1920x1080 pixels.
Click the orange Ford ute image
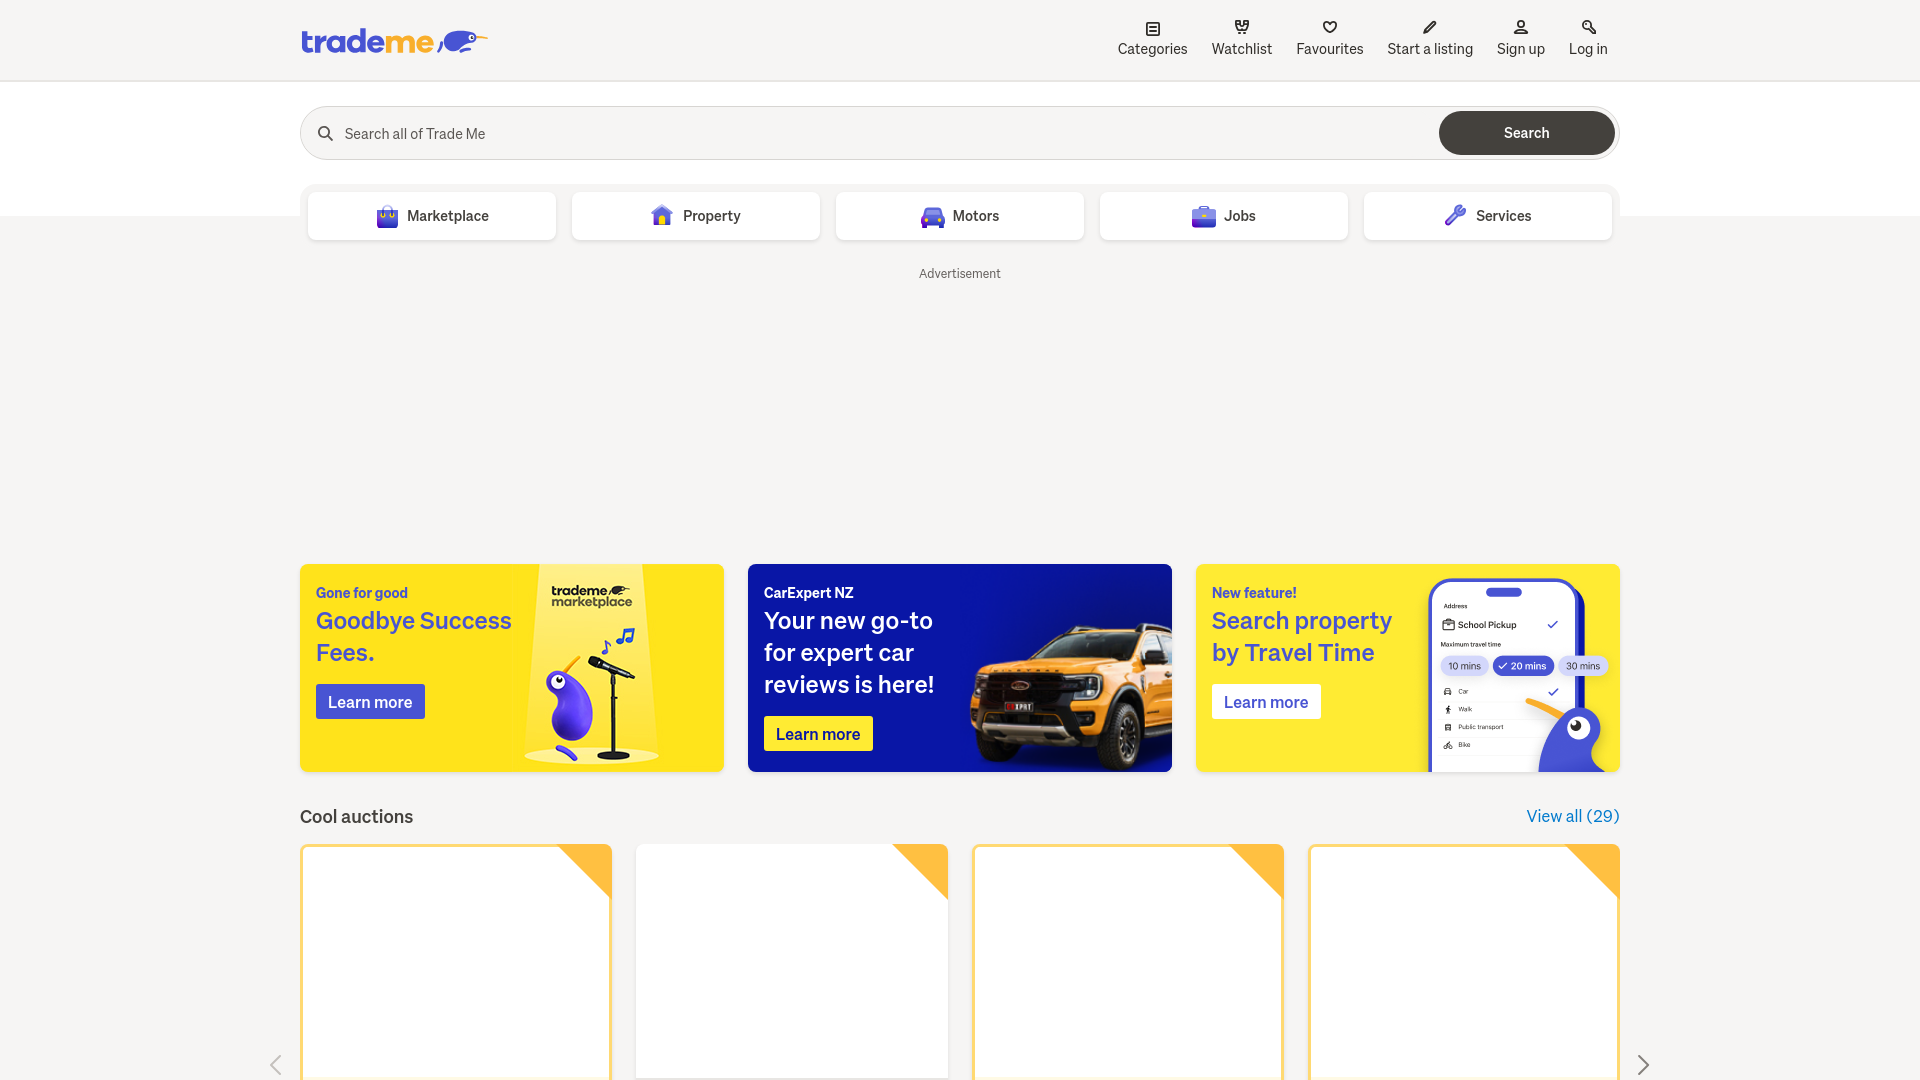tap(1070, 698)
